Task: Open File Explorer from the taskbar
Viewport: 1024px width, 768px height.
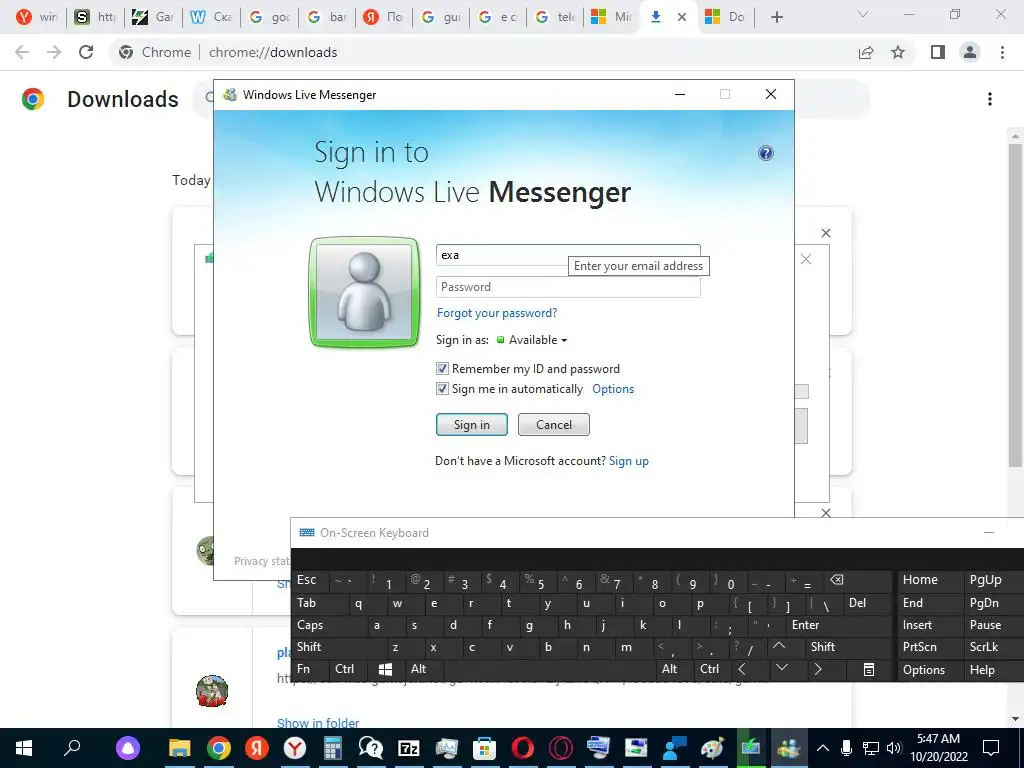Action: point(179,748)
